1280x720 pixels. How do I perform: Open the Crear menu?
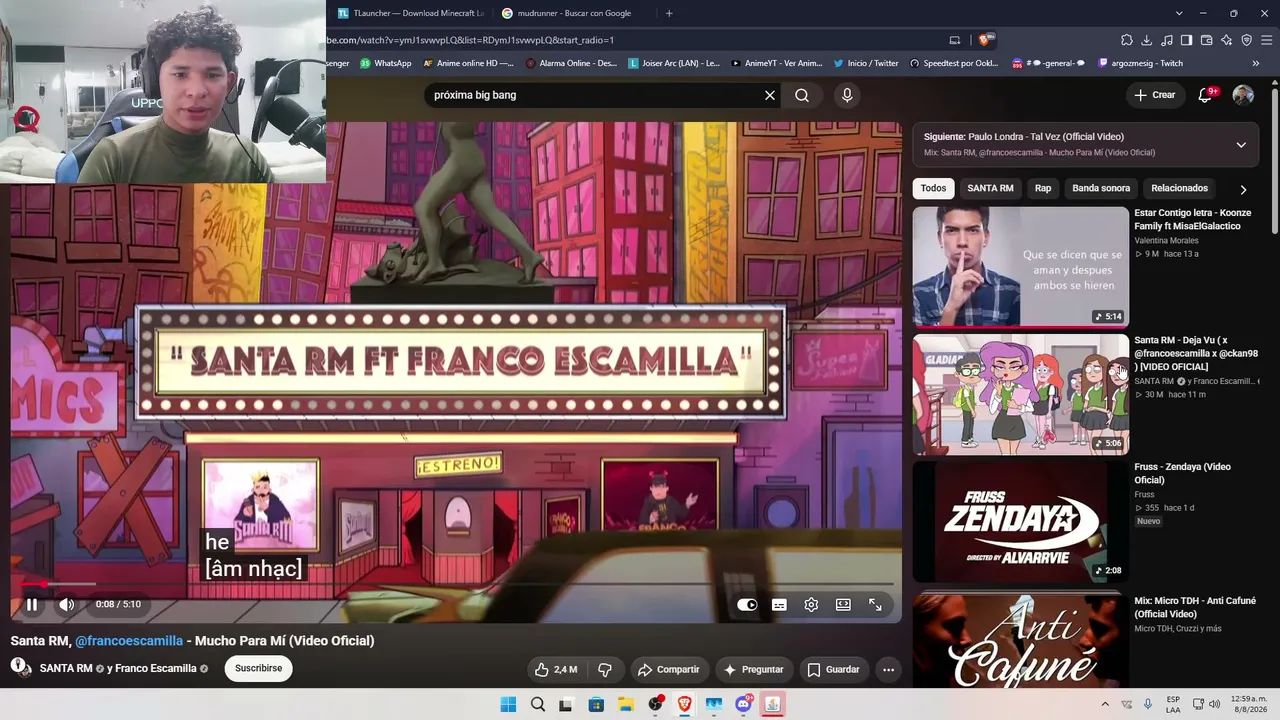point(1154,95)
